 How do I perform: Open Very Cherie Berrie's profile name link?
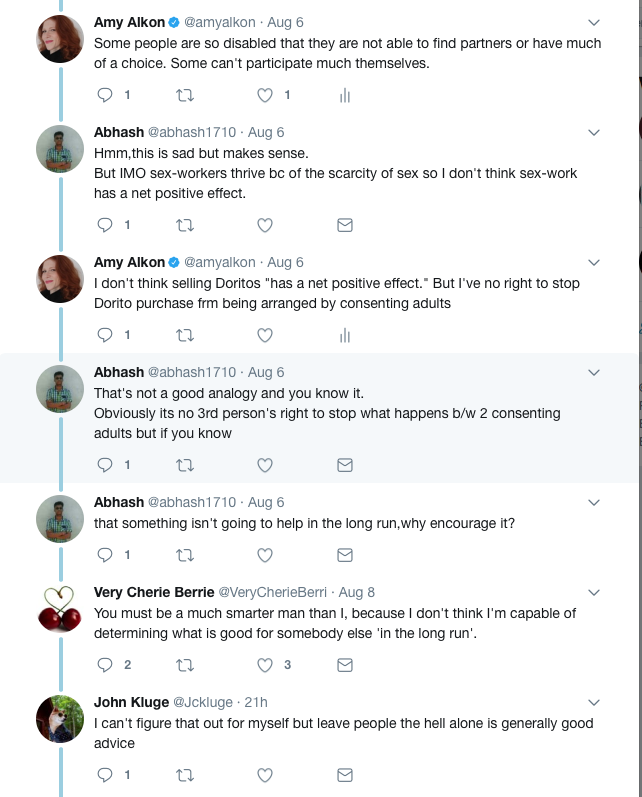(x=152, y=592)
